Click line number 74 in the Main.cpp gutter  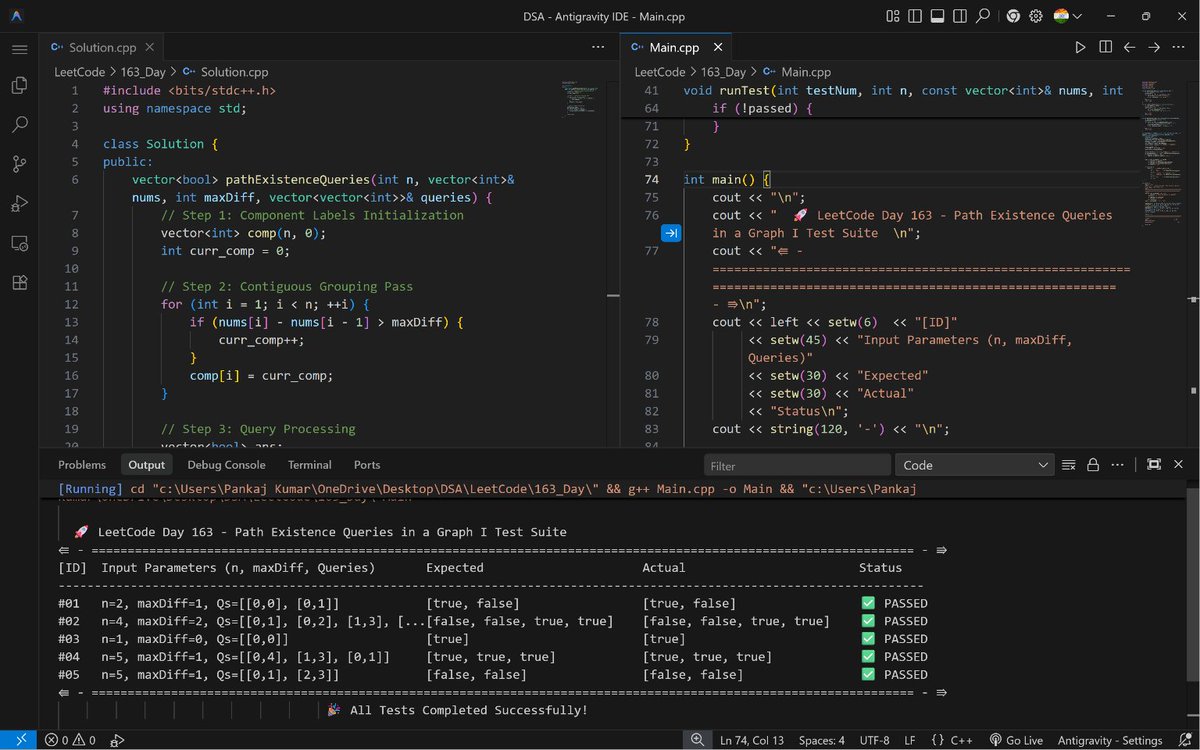tap(652, 180)
